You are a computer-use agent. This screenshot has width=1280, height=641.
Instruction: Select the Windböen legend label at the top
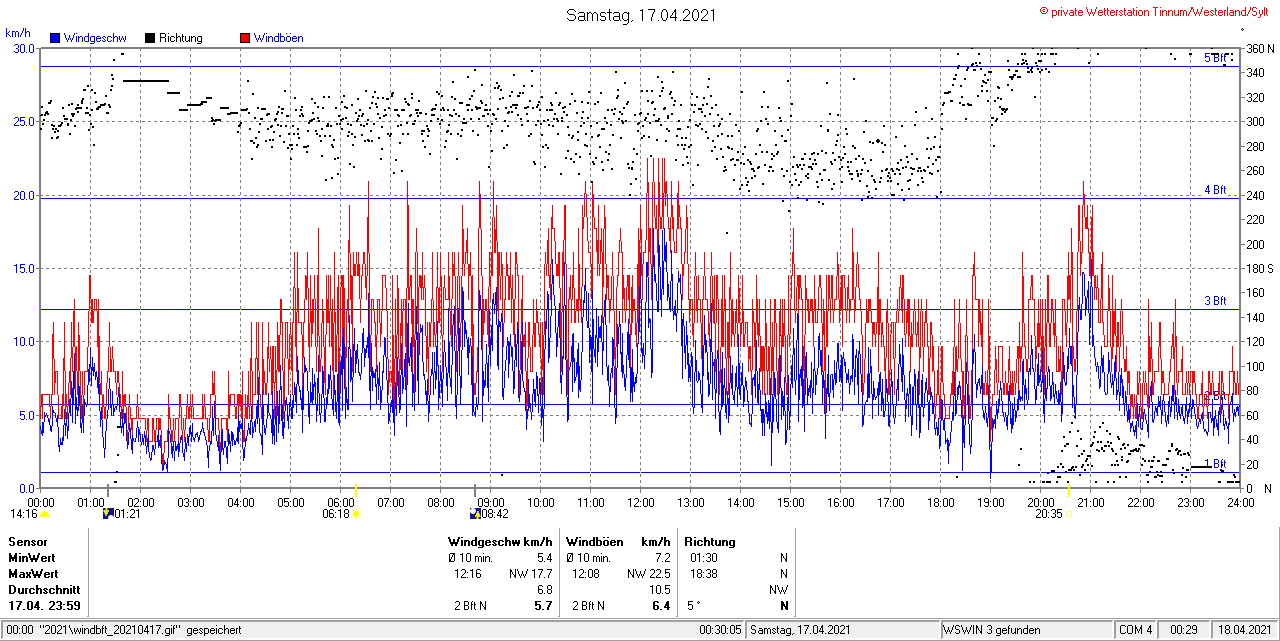279,38
